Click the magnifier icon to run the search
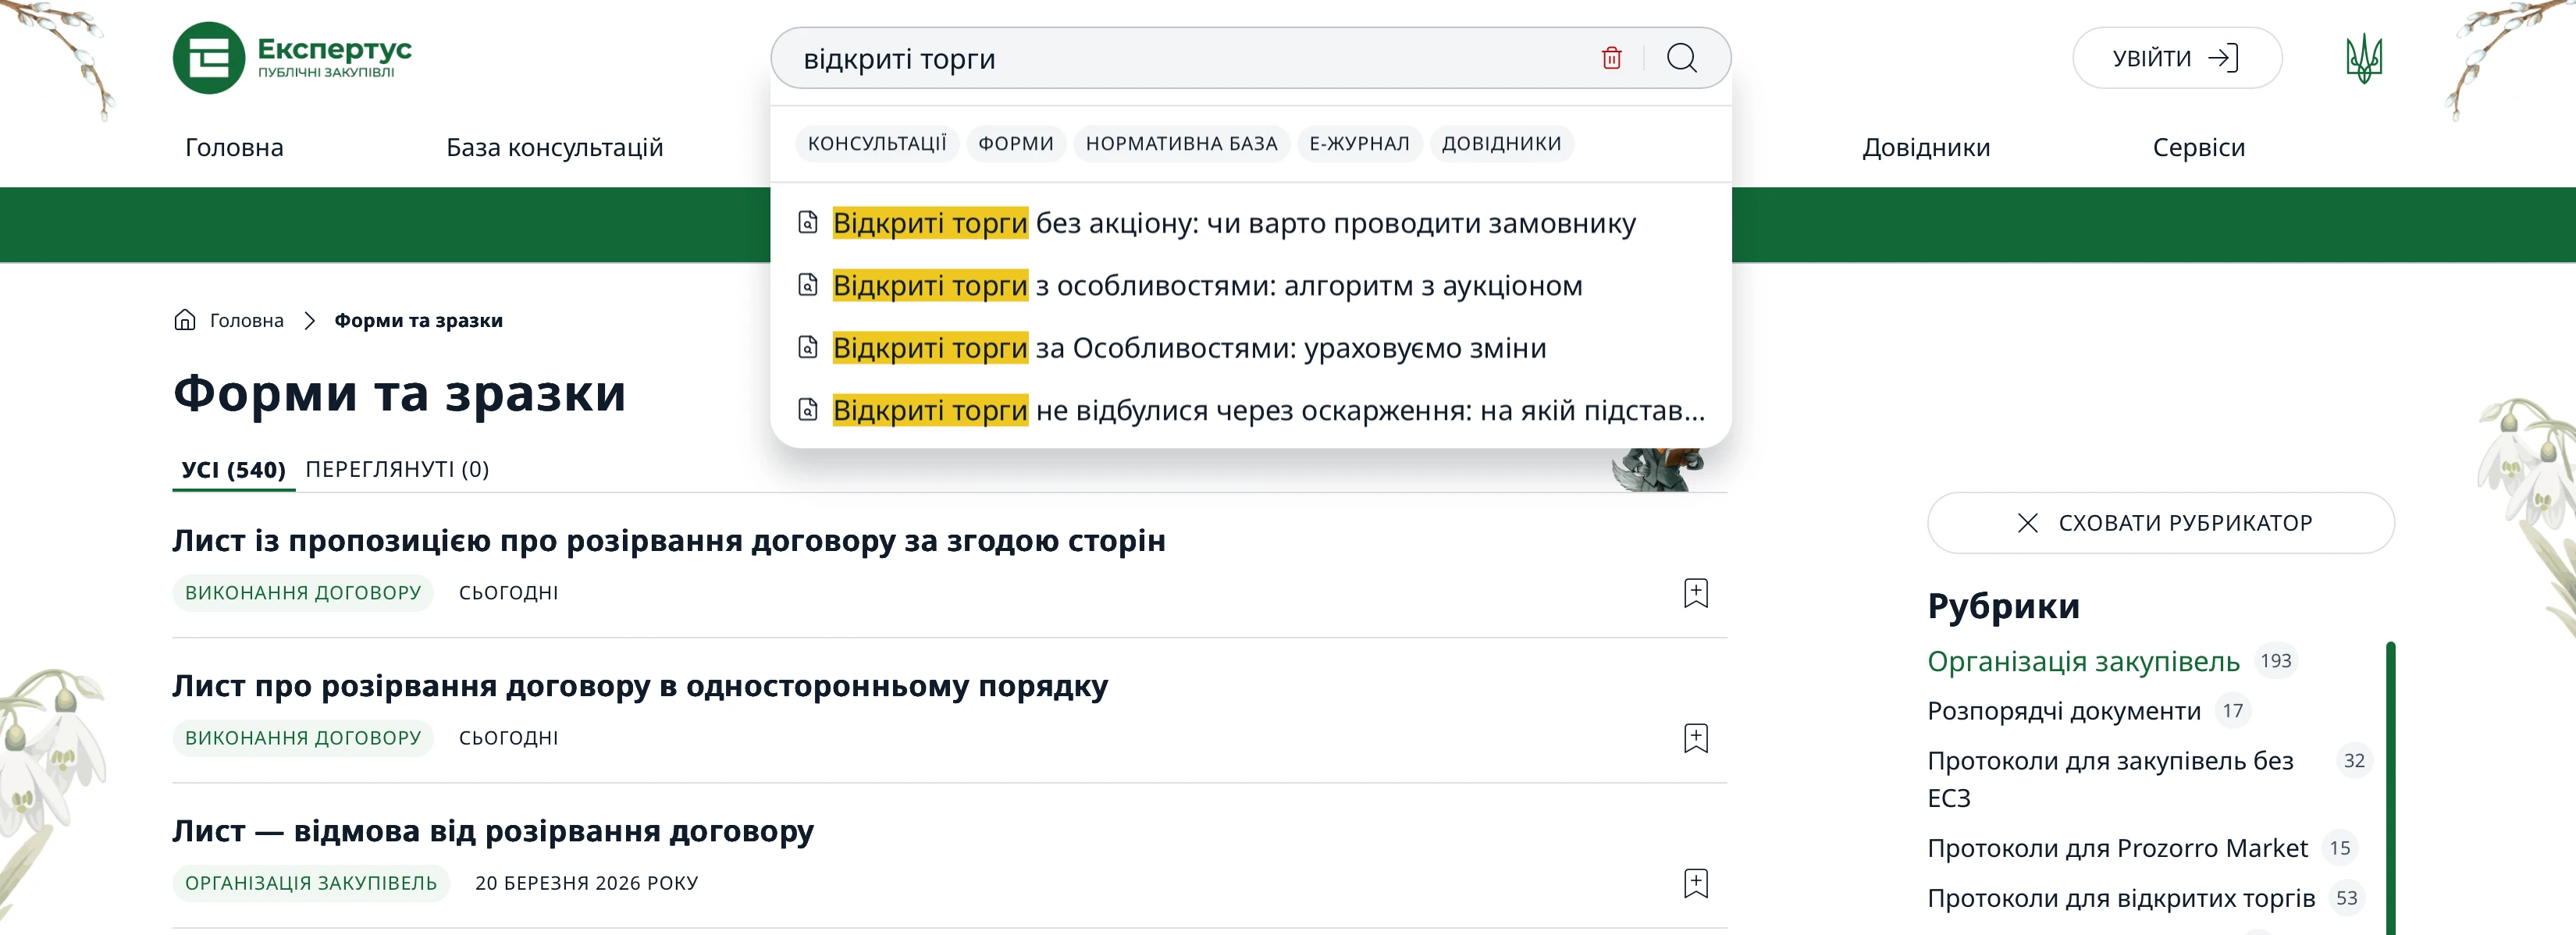This screenshot has height=935, width=2576. click(1683, 58)
